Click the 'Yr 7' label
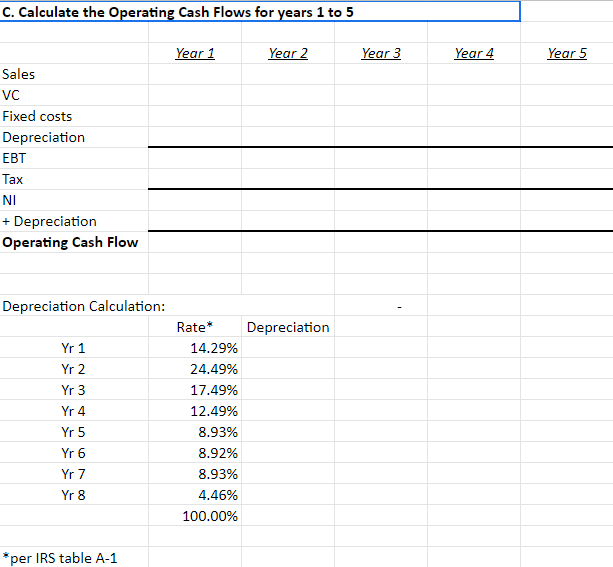The height and width of the screenshot is (567, 613). point(73,474)
